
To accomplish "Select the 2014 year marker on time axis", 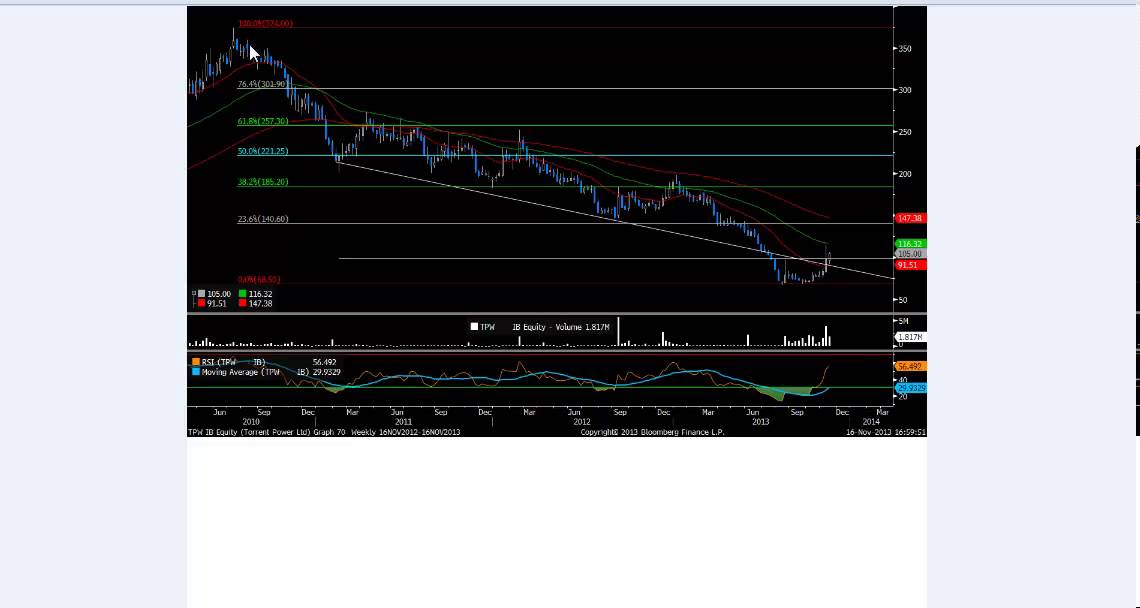I will (871, 422).
